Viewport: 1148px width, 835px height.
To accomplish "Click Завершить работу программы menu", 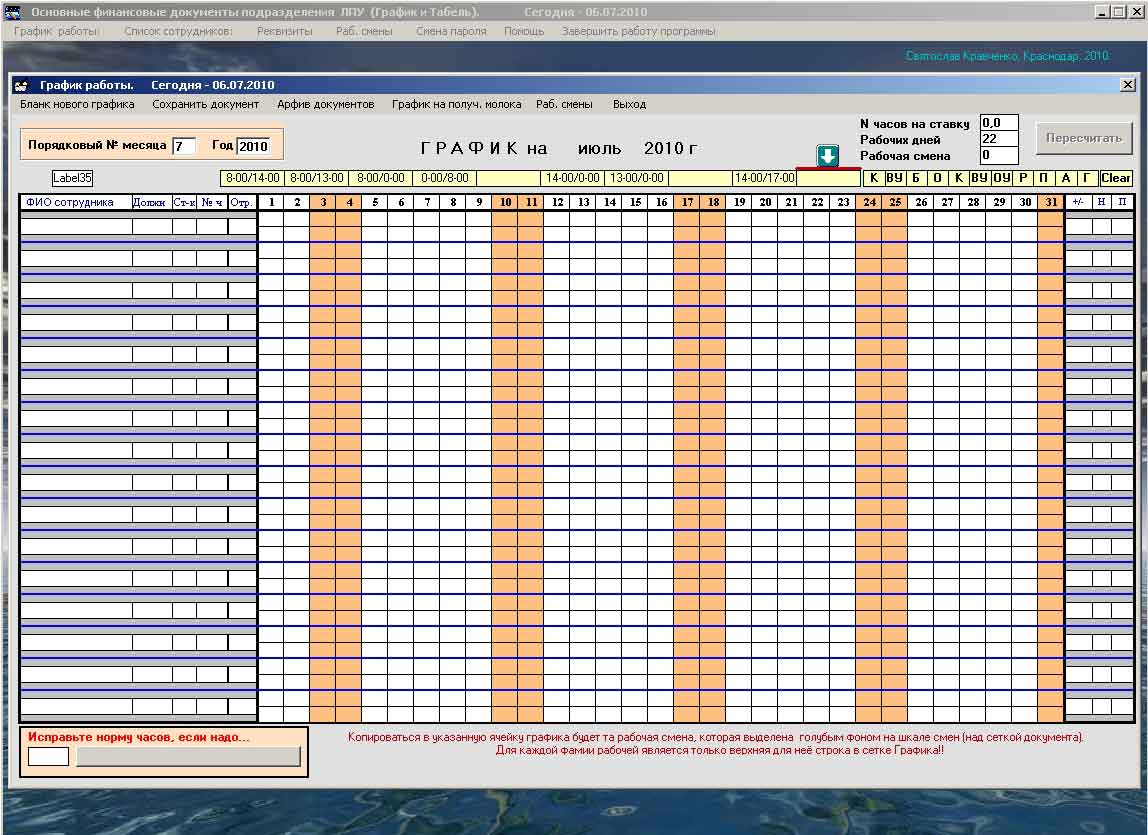I will pyautogui.click(x=638, y=31).
